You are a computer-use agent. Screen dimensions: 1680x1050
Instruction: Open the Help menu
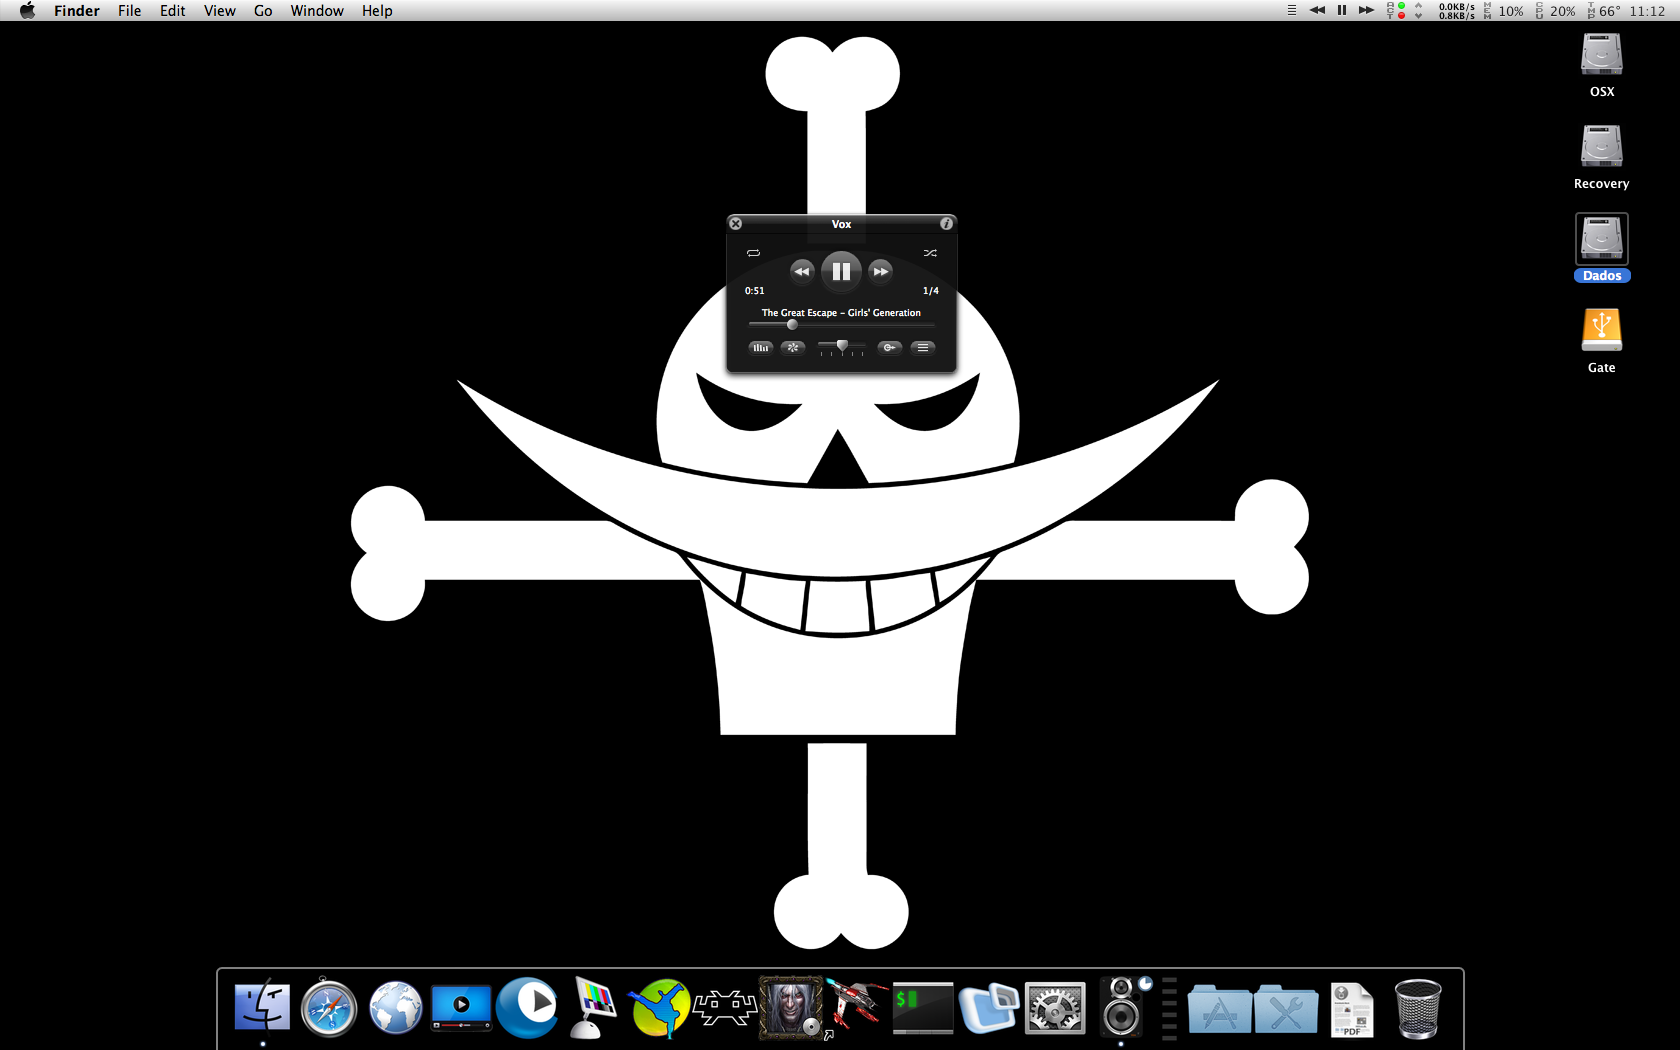click(x=377, y=11)
